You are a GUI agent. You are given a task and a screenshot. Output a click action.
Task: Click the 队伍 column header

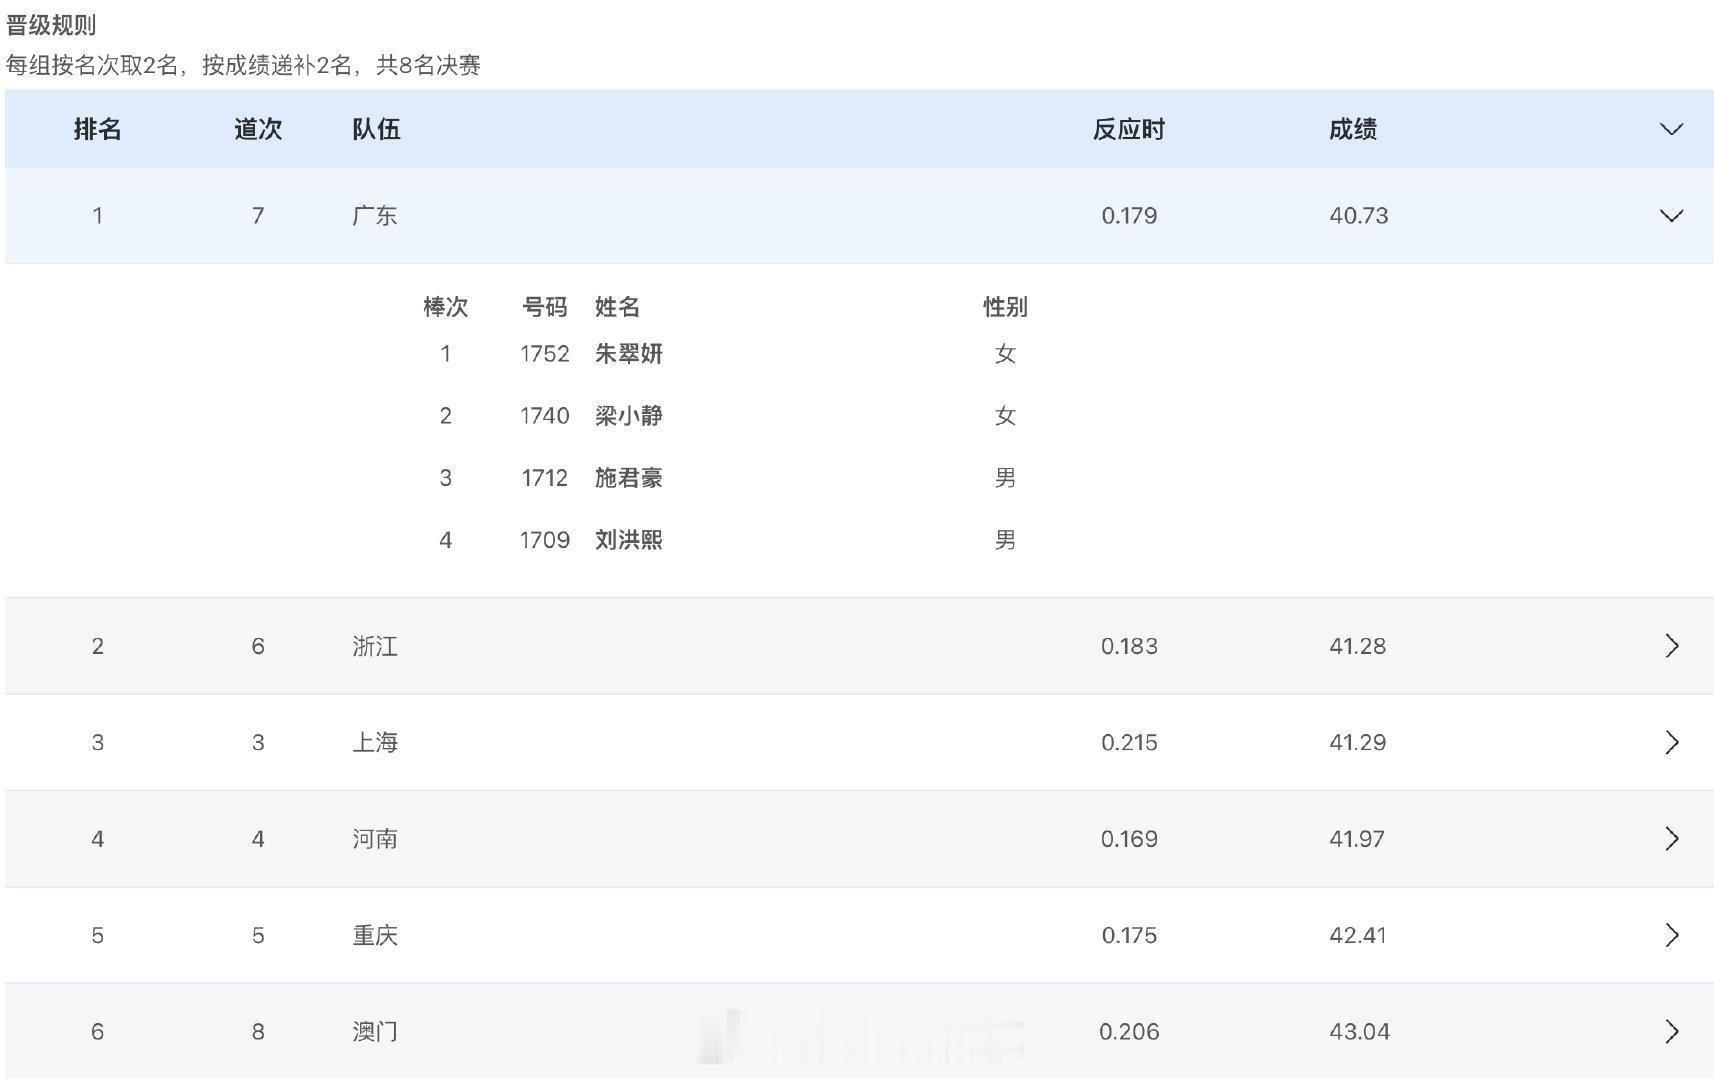tap(375, 128)
